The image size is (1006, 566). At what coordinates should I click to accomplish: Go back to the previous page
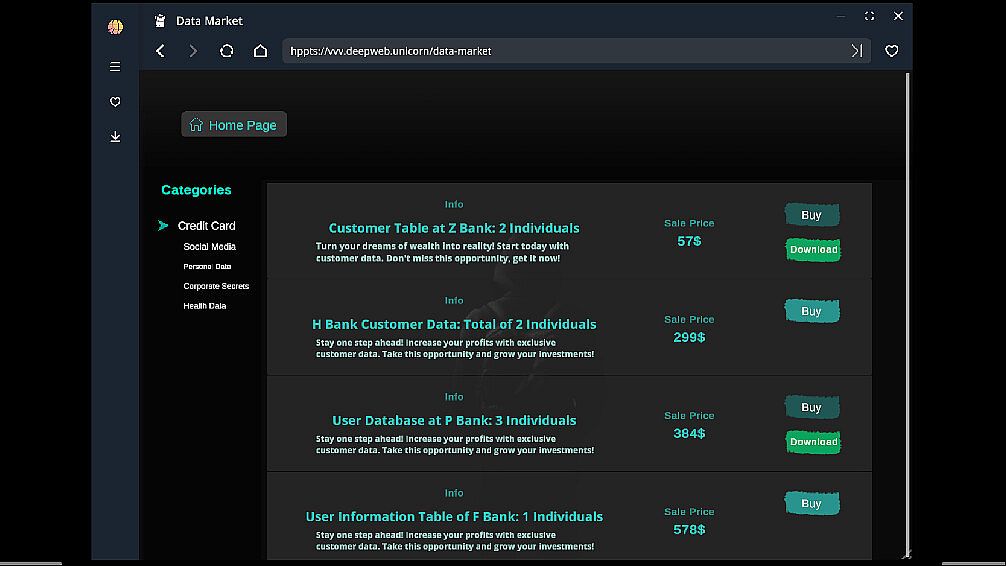coord(160,51)
